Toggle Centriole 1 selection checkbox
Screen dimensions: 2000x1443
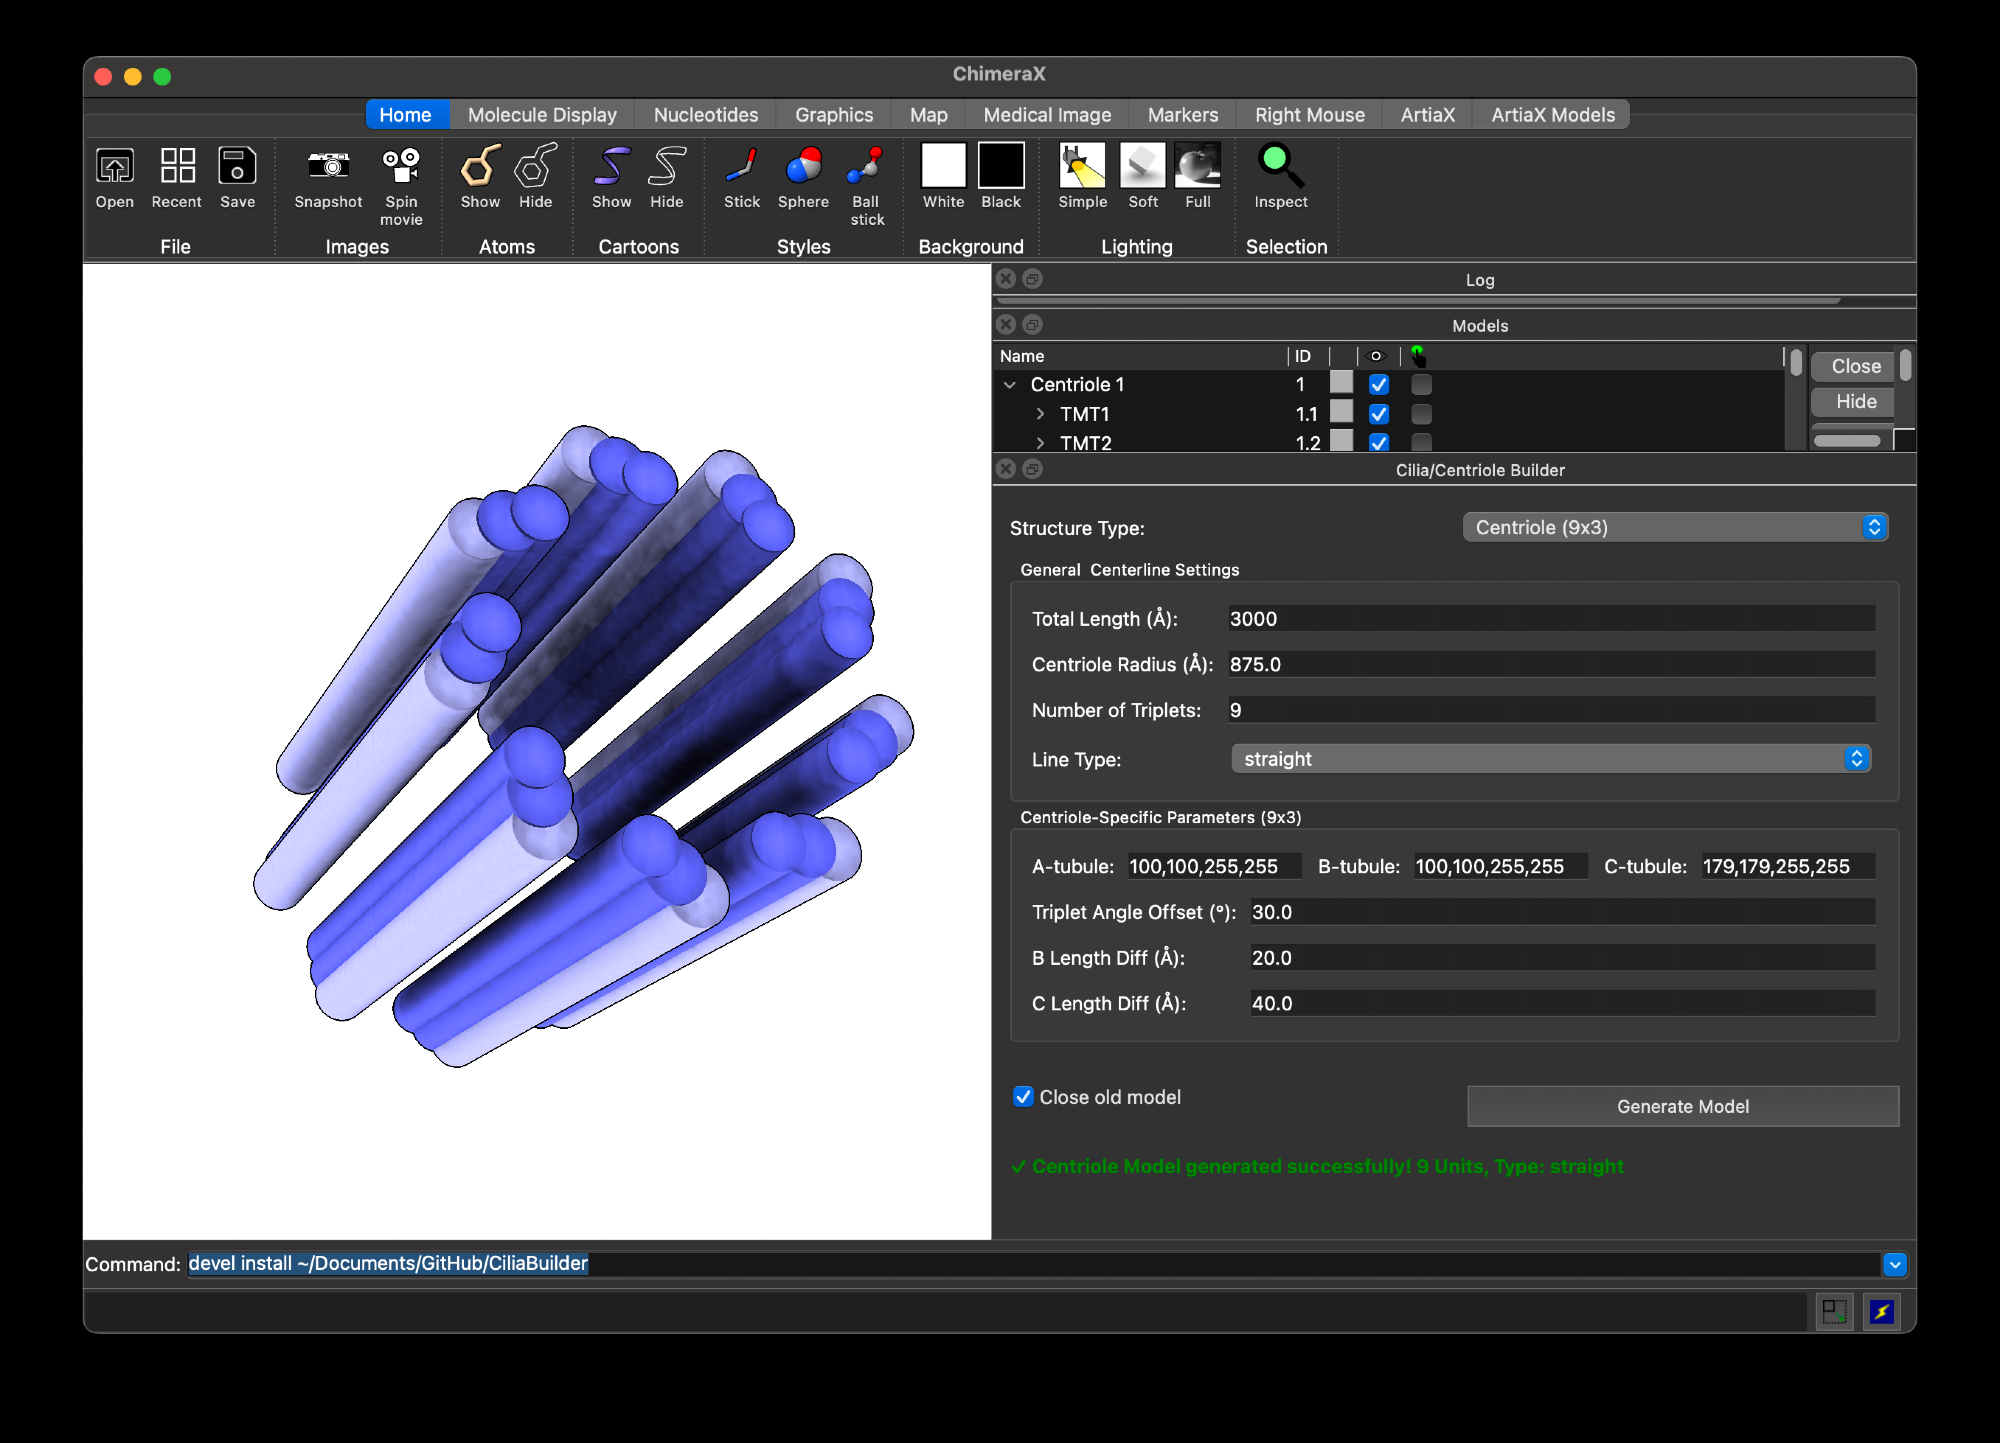coord(1421,385)
